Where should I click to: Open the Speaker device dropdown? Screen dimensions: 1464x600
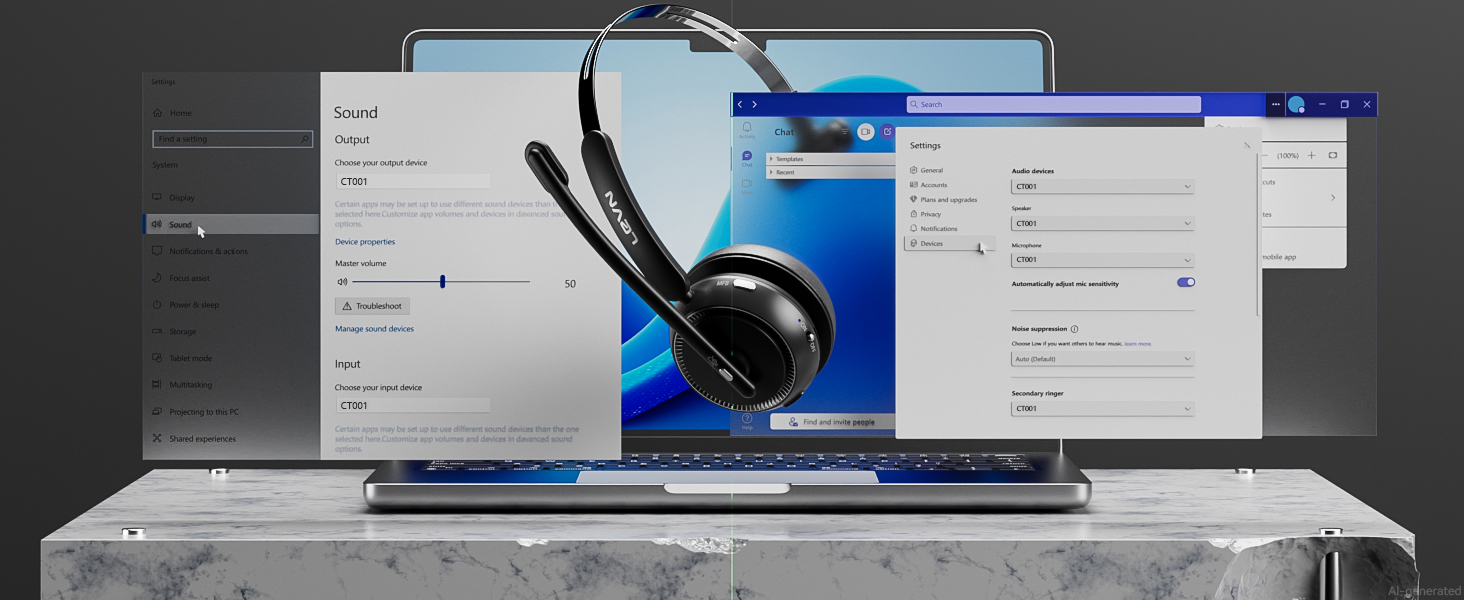(1103, 223)
